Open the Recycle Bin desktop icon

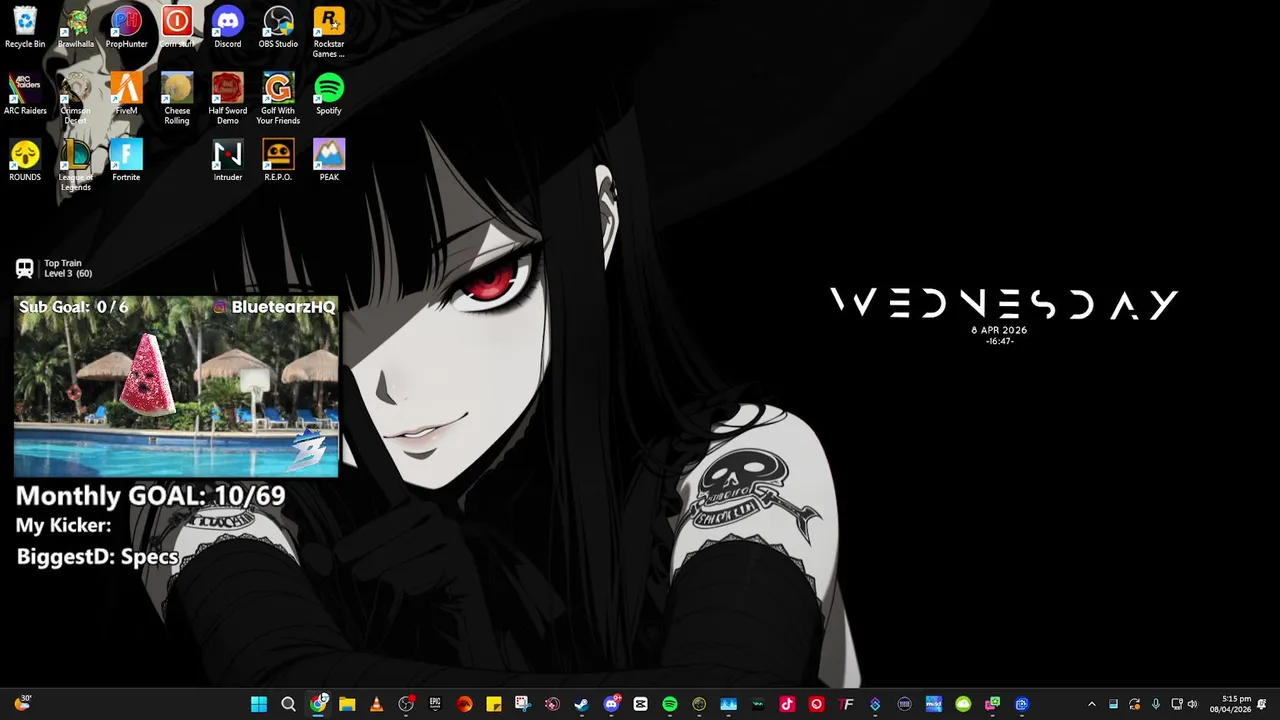(25, 27)
